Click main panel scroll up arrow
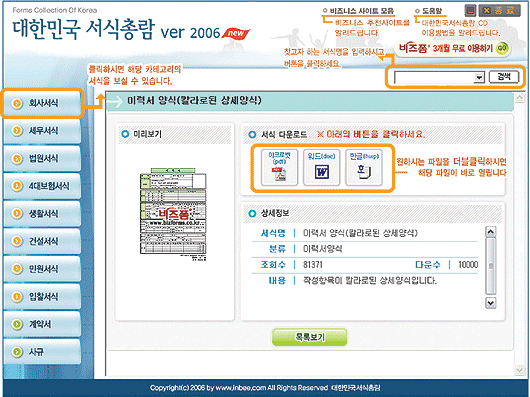Image resolution: width=530 pixels, height=397 pixels. (519, 98)
